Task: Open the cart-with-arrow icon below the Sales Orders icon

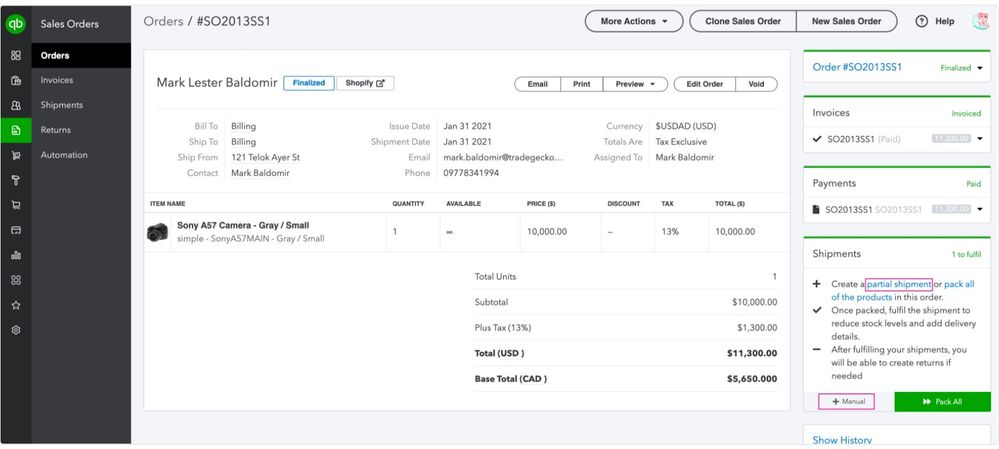Action: [x=16, y=155]
